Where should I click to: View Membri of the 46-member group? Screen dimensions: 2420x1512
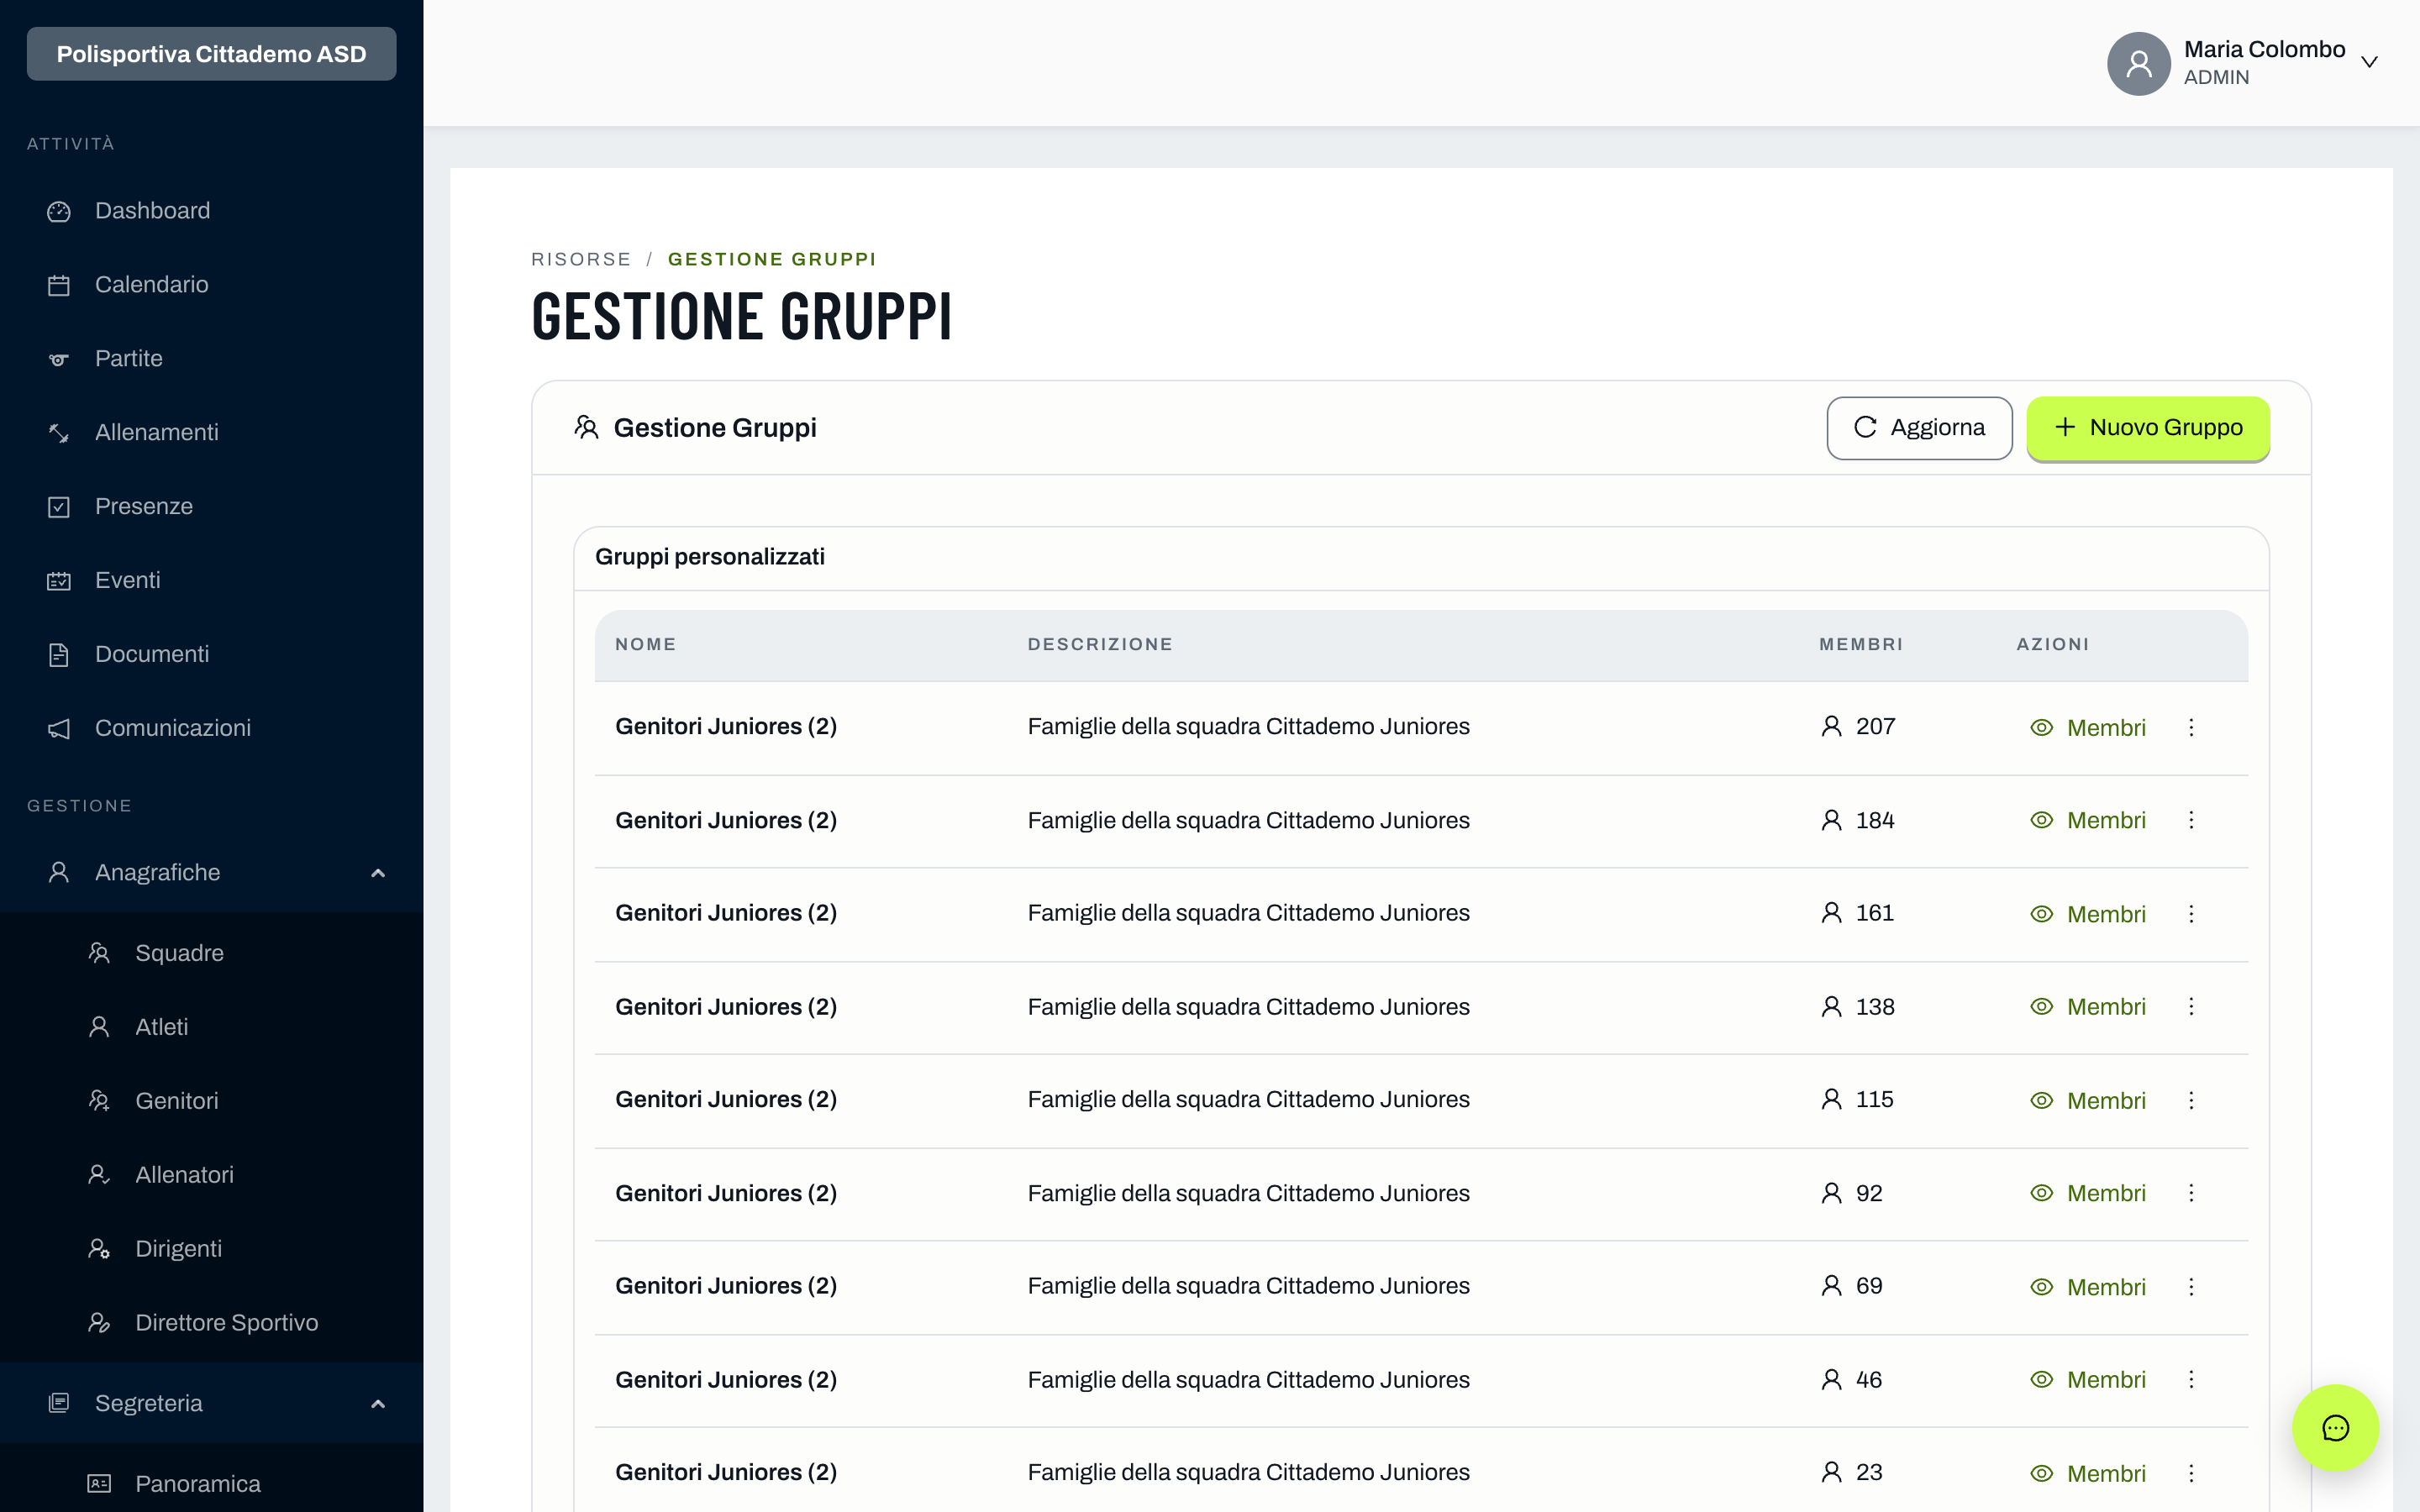click(2088, 1380)
